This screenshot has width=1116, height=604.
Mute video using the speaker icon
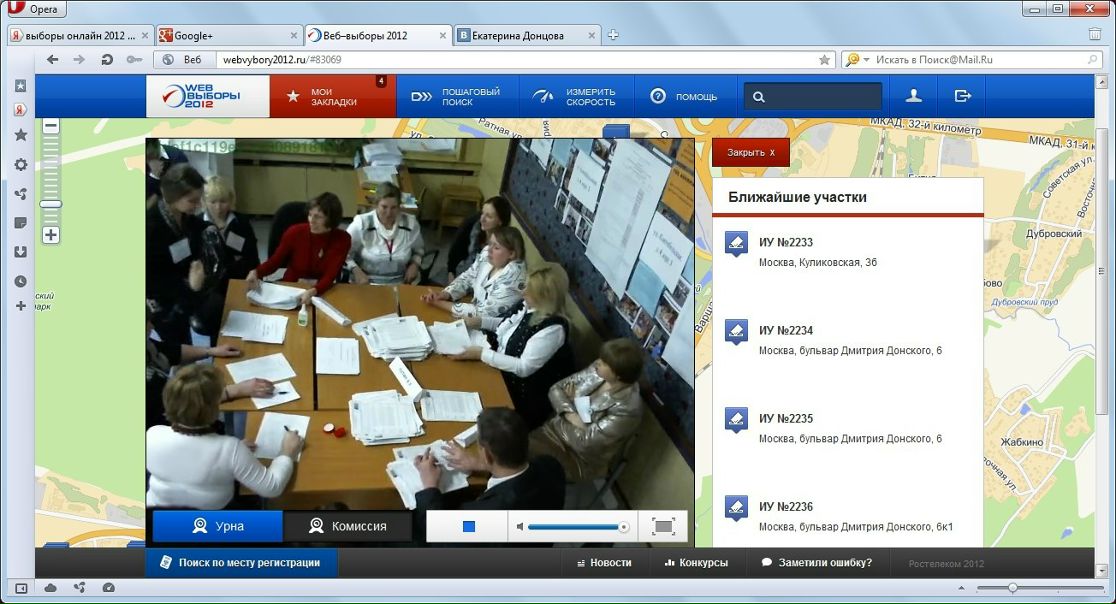click(x=520, y=526)
